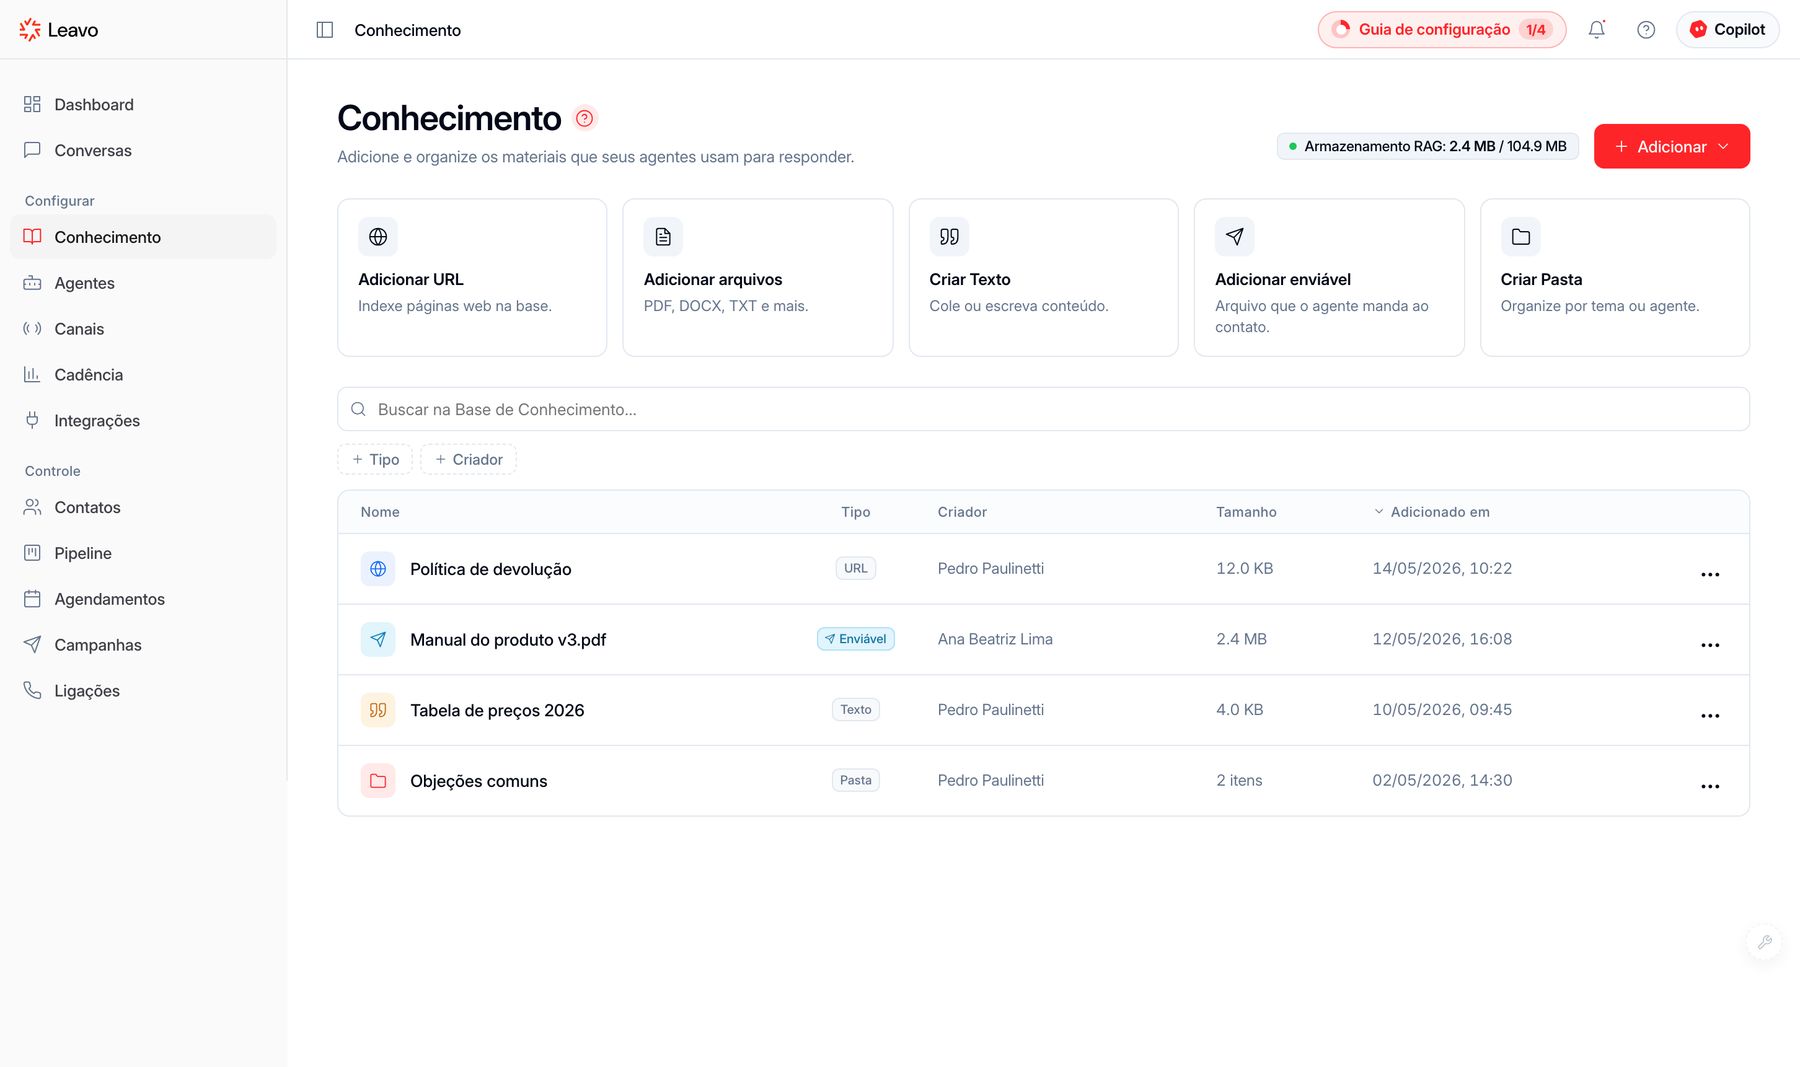The image size is (1800, 1067).
Task: Click the Criar Pasta card
Action: [x=1615, y=277]
